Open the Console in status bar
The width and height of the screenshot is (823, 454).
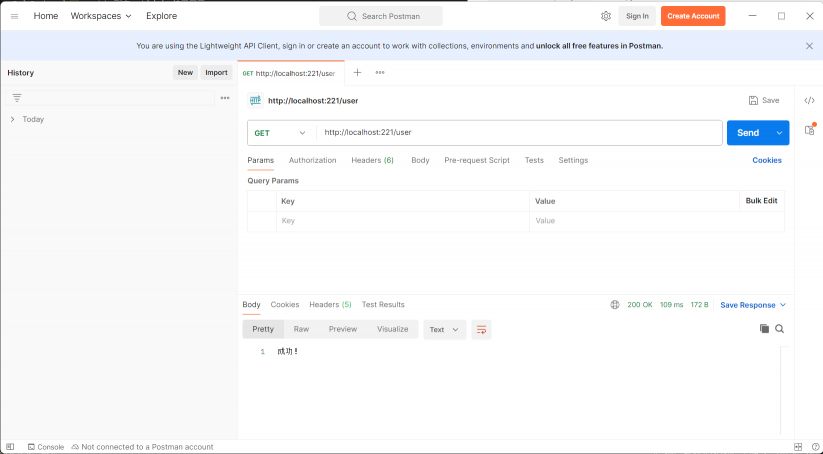[x=45, y=447]
